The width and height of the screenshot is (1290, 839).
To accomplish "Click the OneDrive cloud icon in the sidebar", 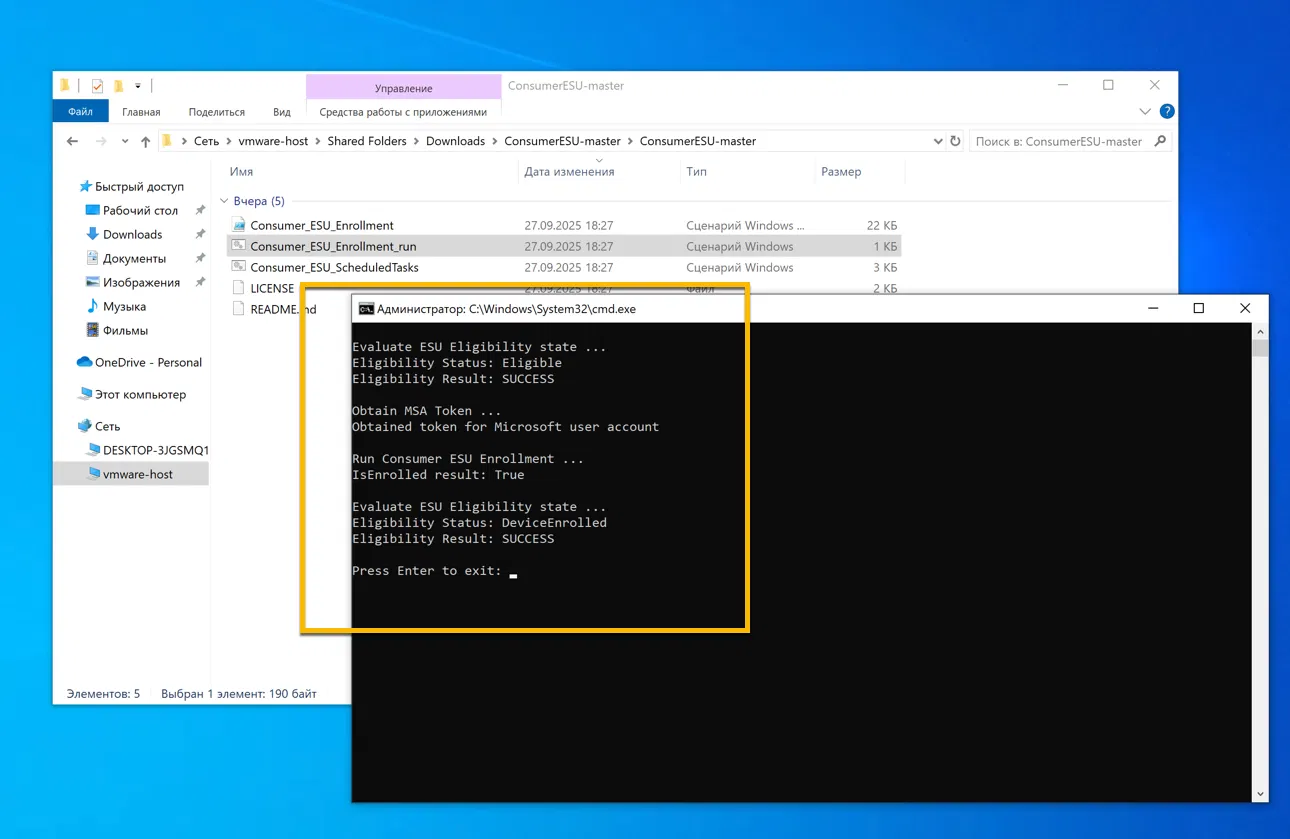I will pos(84,362).
